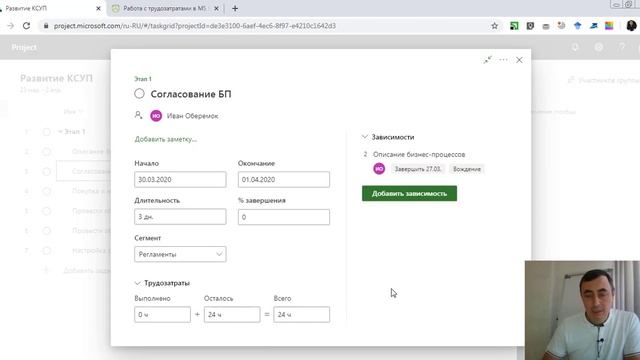Click the site lock icon in address bar

coord(46,26)
